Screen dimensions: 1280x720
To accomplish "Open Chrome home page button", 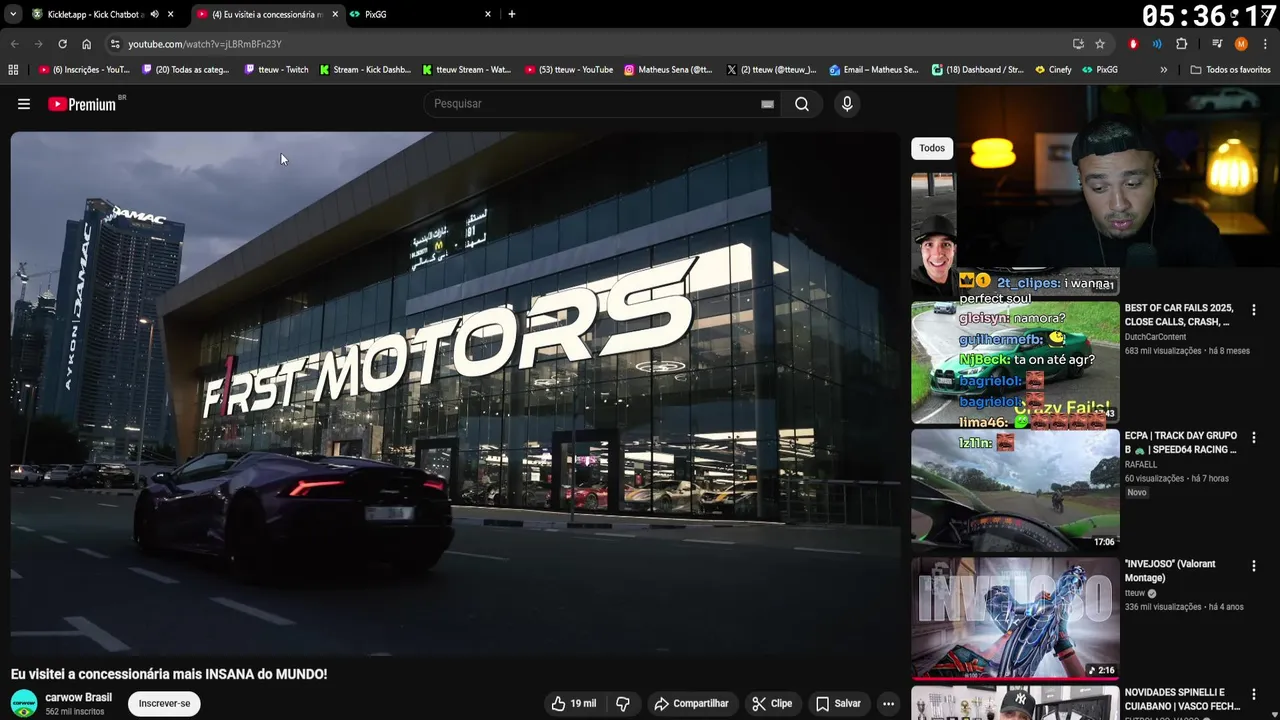I will pyautogui.click(x=86, y=44).
